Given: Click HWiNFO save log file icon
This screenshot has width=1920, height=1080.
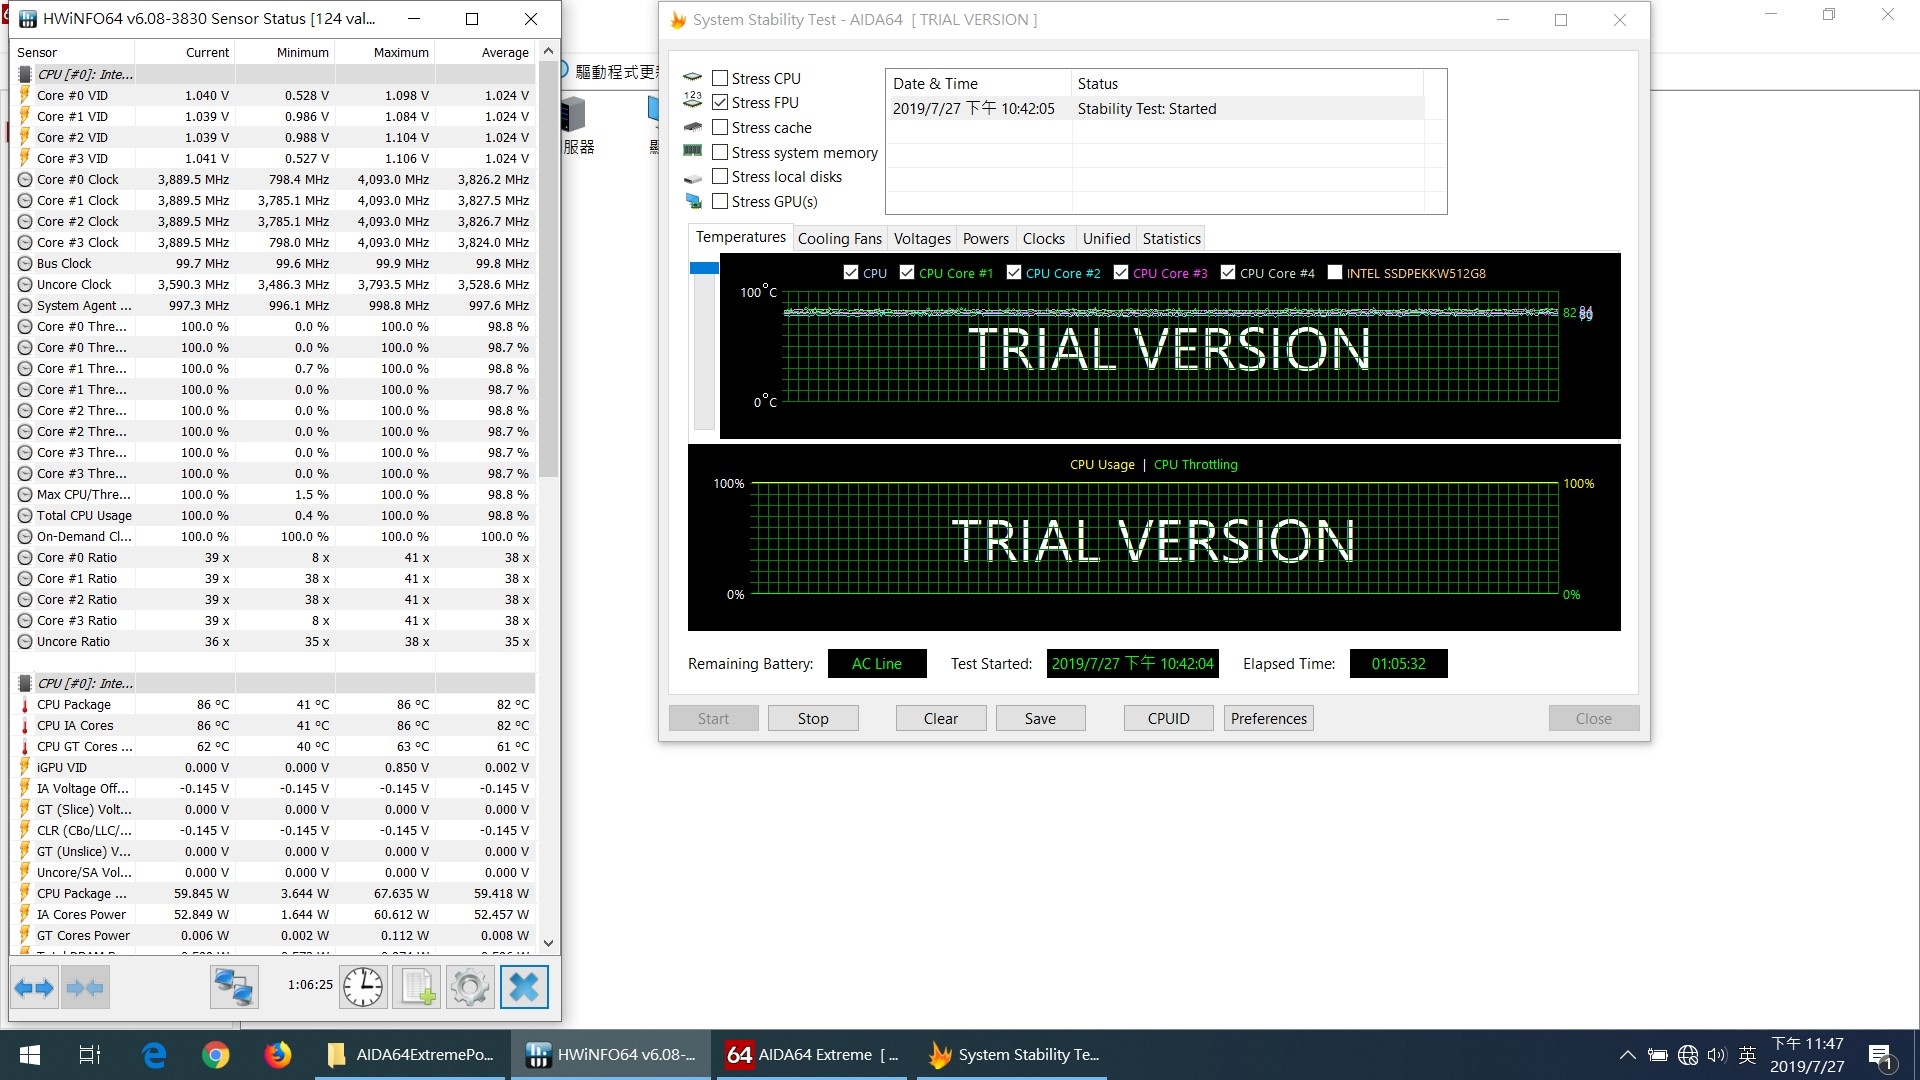Looking at the screenshot, I should pyautogui.click(x=417, y=988).
